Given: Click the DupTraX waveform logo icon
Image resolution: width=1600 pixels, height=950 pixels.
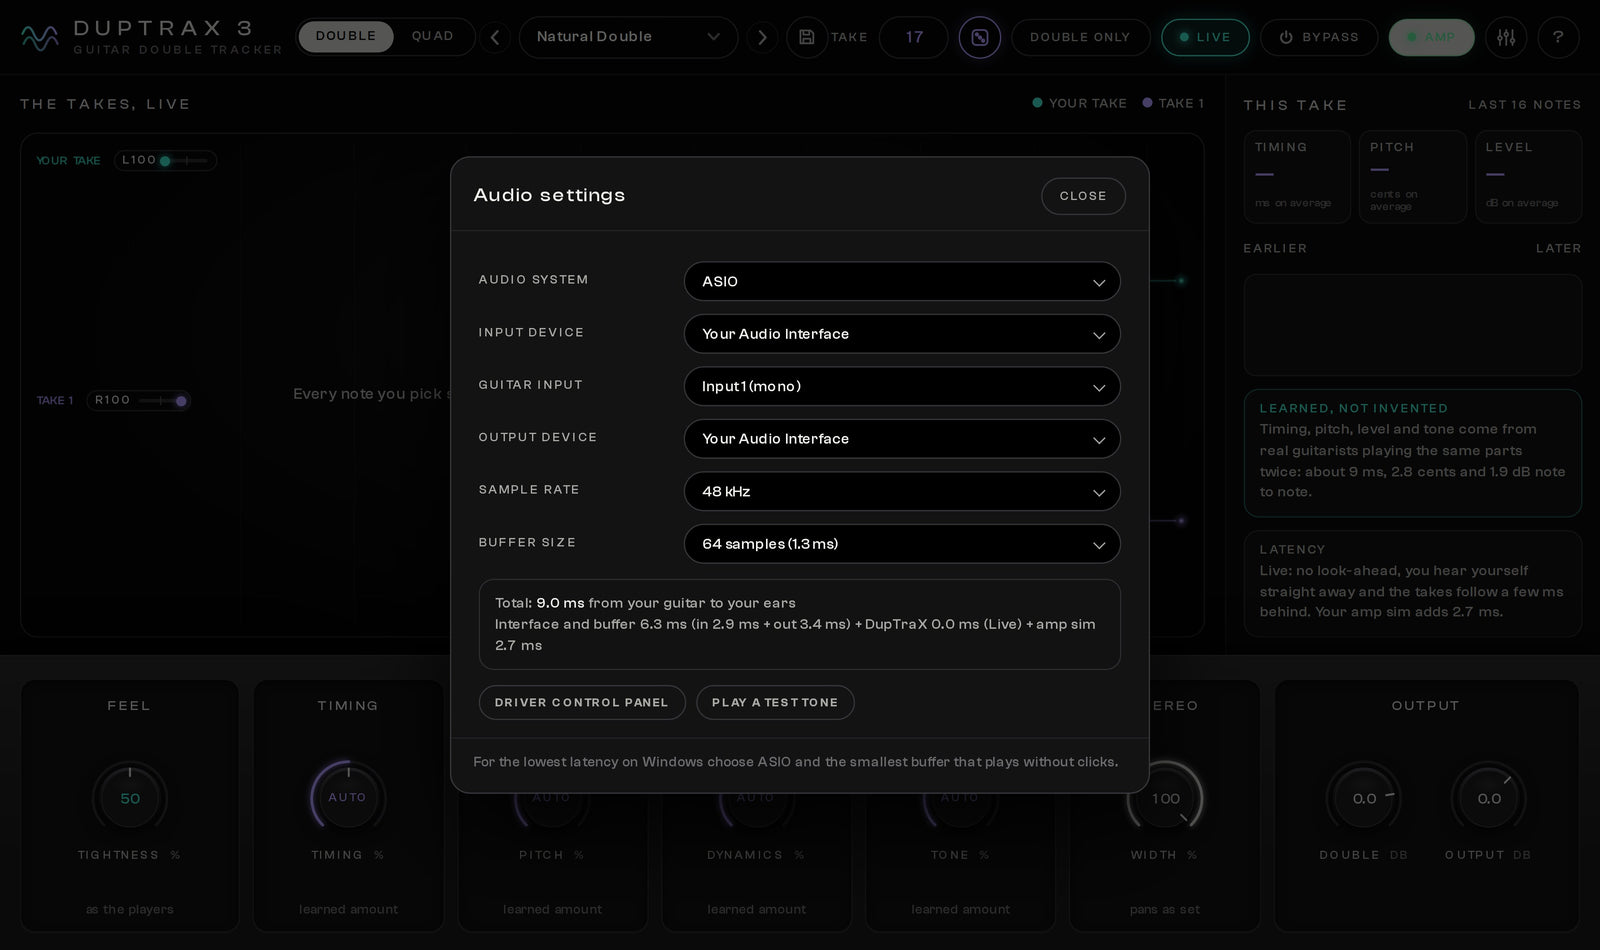Looking at the screenshot, I should (40, 38).
